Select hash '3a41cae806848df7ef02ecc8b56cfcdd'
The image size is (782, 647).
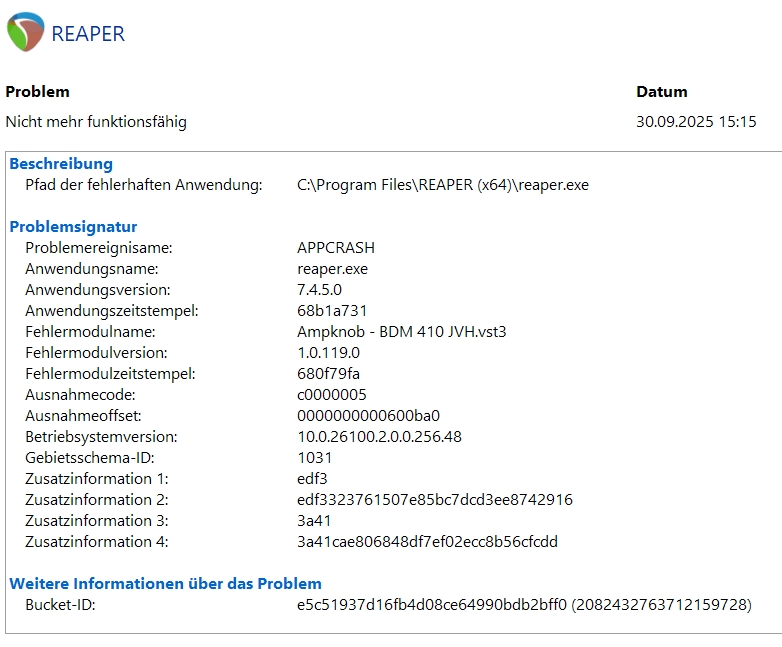click(427, 541)
